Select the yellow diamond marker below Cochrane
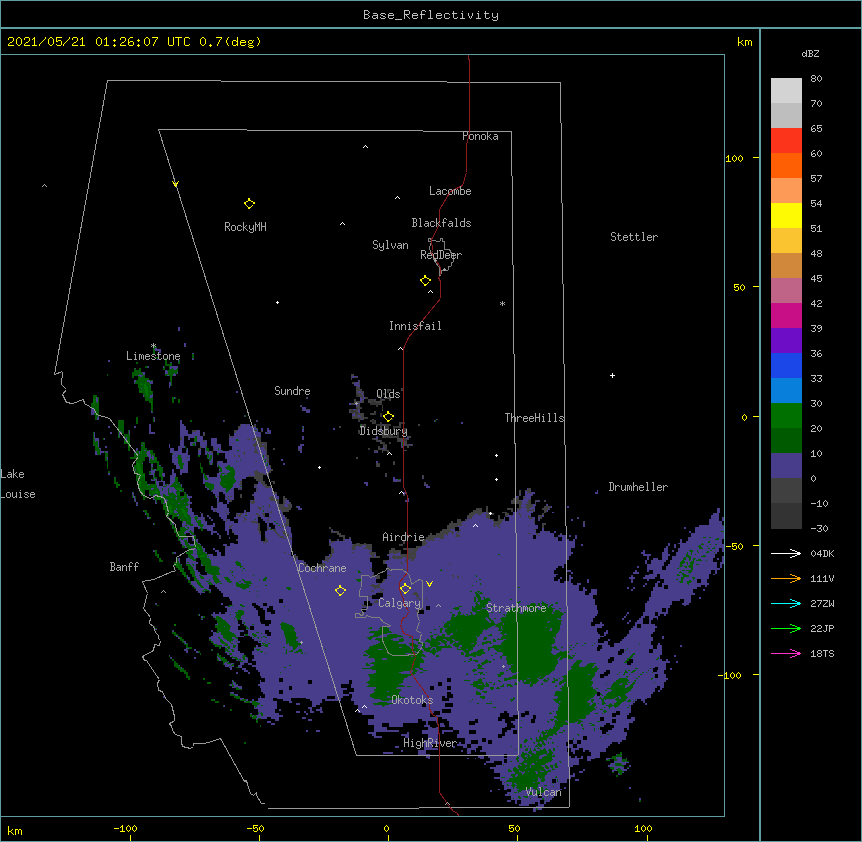Image resolution: width=862 pixels, height=842 pixels. (x=340, y=590)
